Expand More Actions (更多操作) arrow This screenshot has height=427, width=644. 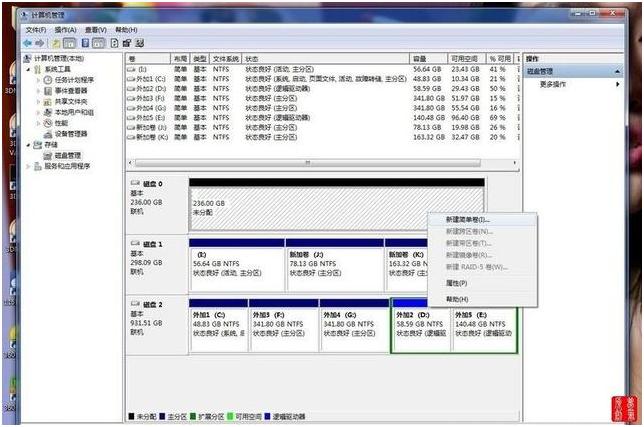(618, 85)
